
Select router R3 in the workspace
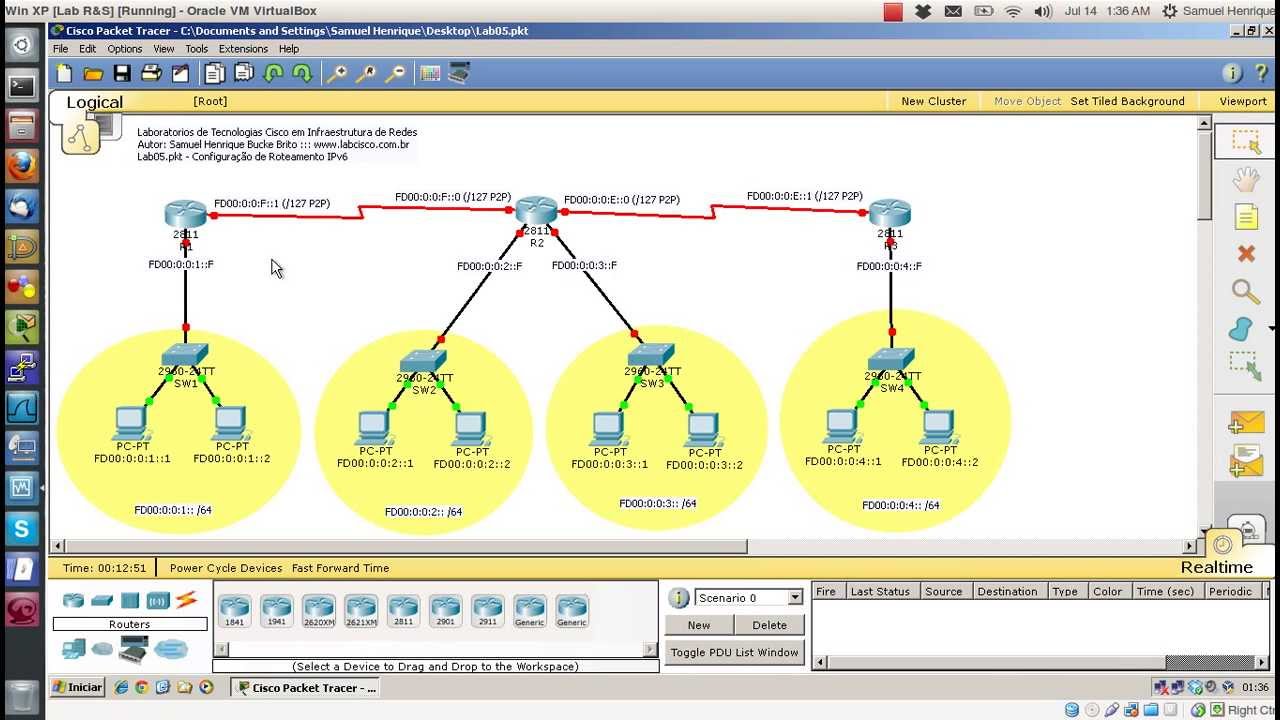click(x=890, y=214)
